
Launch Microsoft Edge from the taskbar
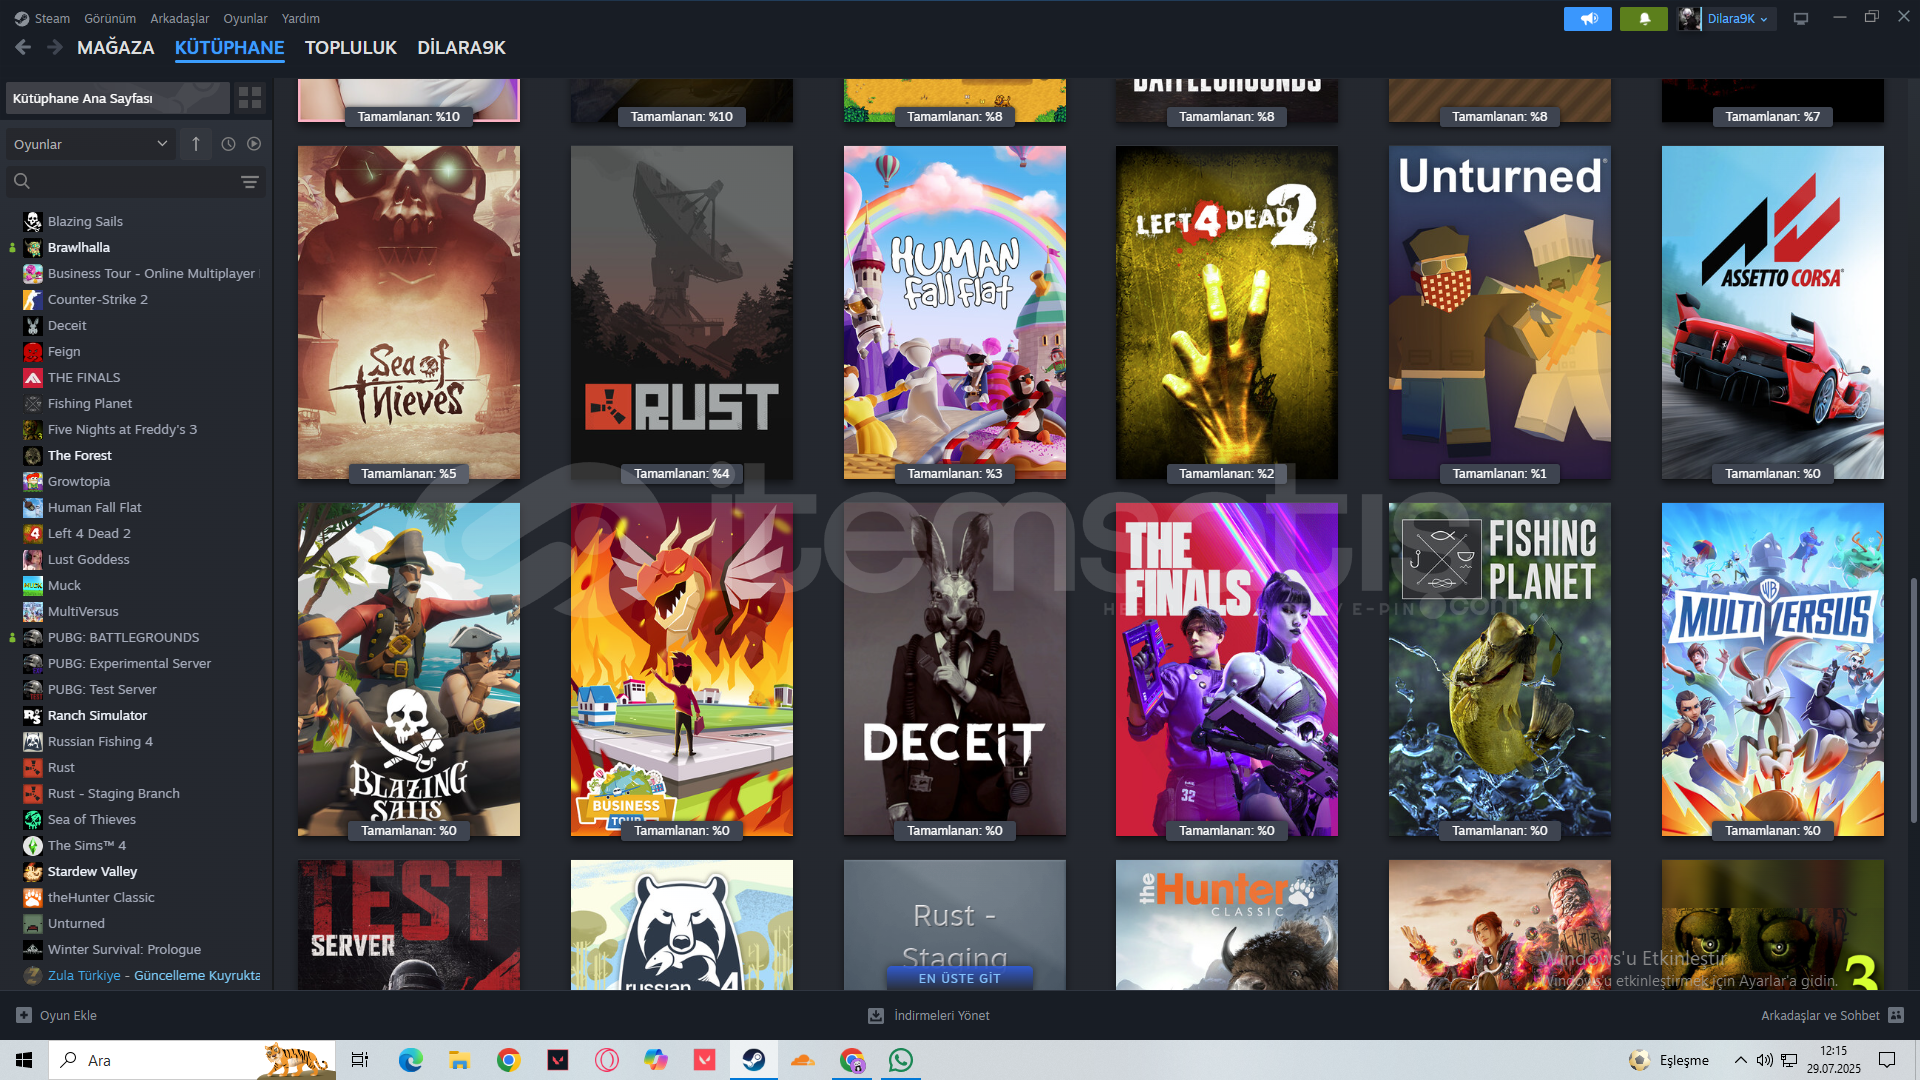[x=410, y=1060]
